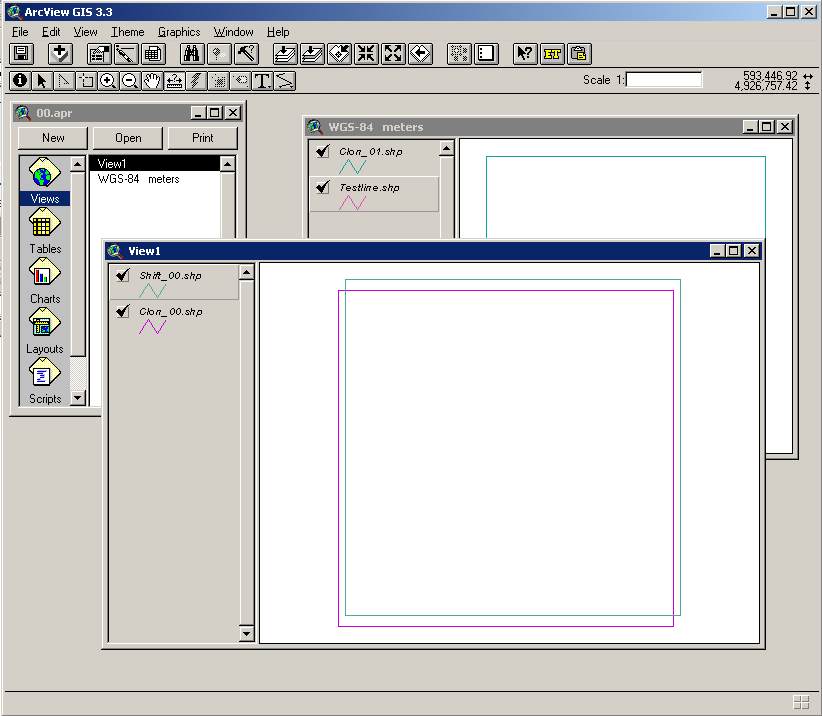
Task: Toggle visibility of Clon_00.shp theme
Action: [x=123, y=311]
